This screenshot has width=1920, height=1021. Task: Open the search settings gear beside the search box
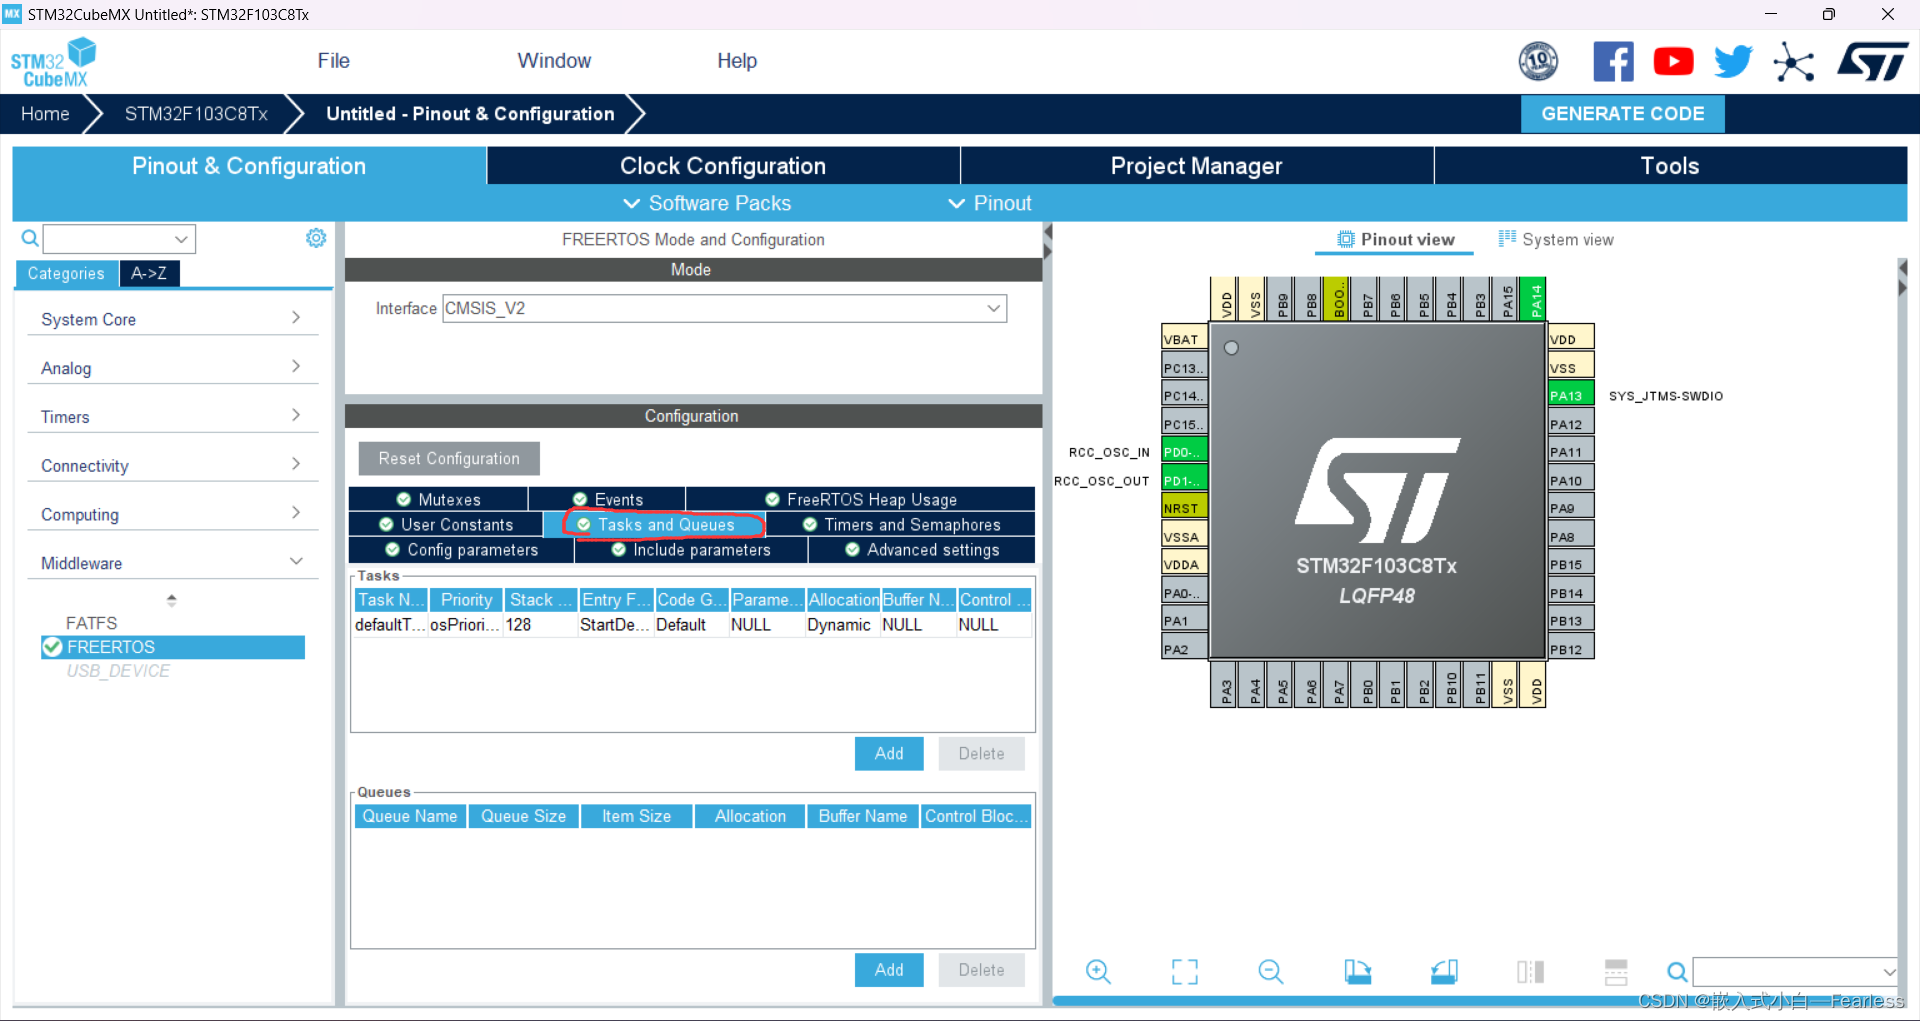pyautogui.click(x=316, y=238)
